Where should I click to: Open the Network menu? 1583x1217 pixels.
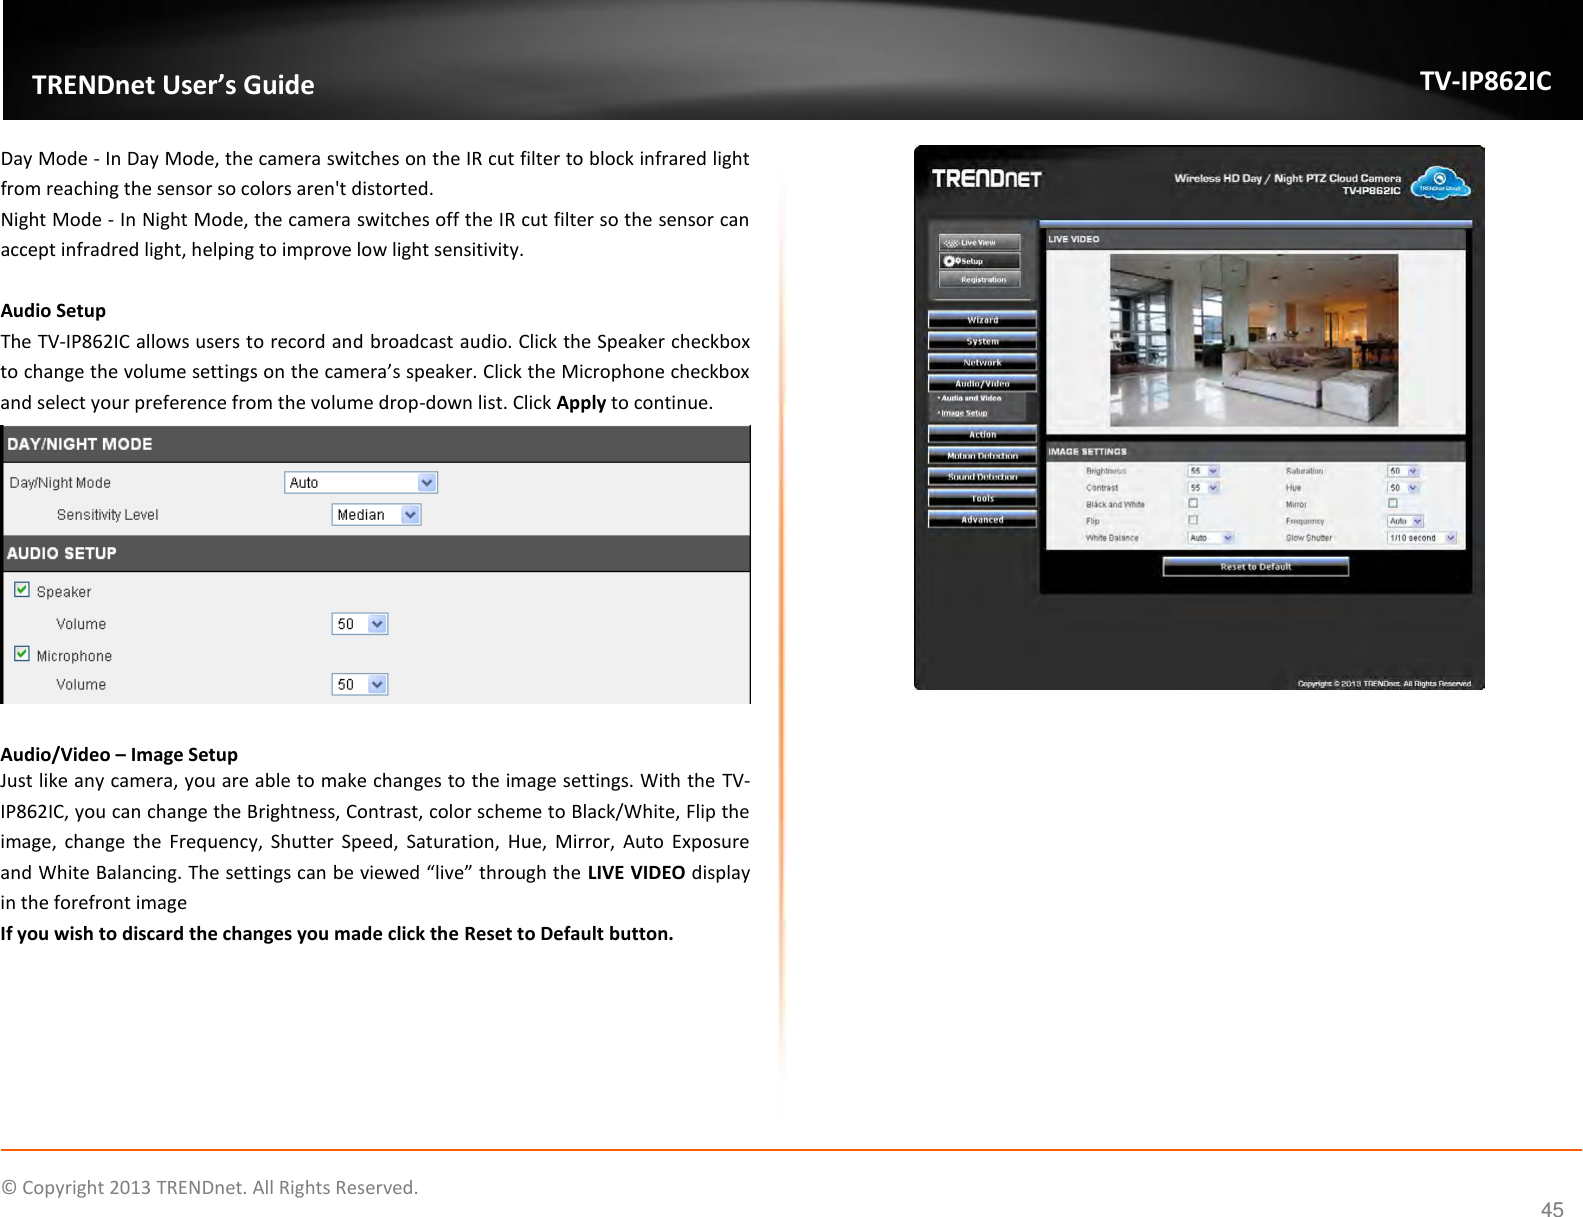pos(982,362)
